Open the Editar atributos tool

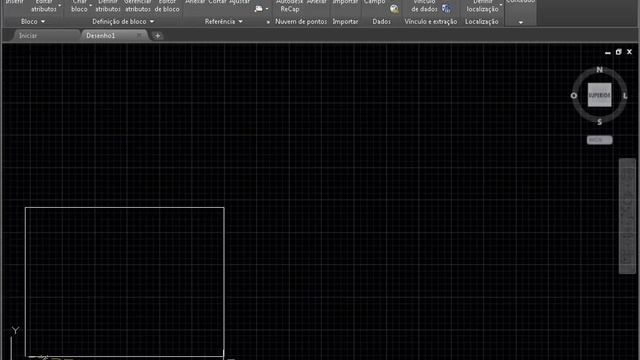click(x=44, y=6)
